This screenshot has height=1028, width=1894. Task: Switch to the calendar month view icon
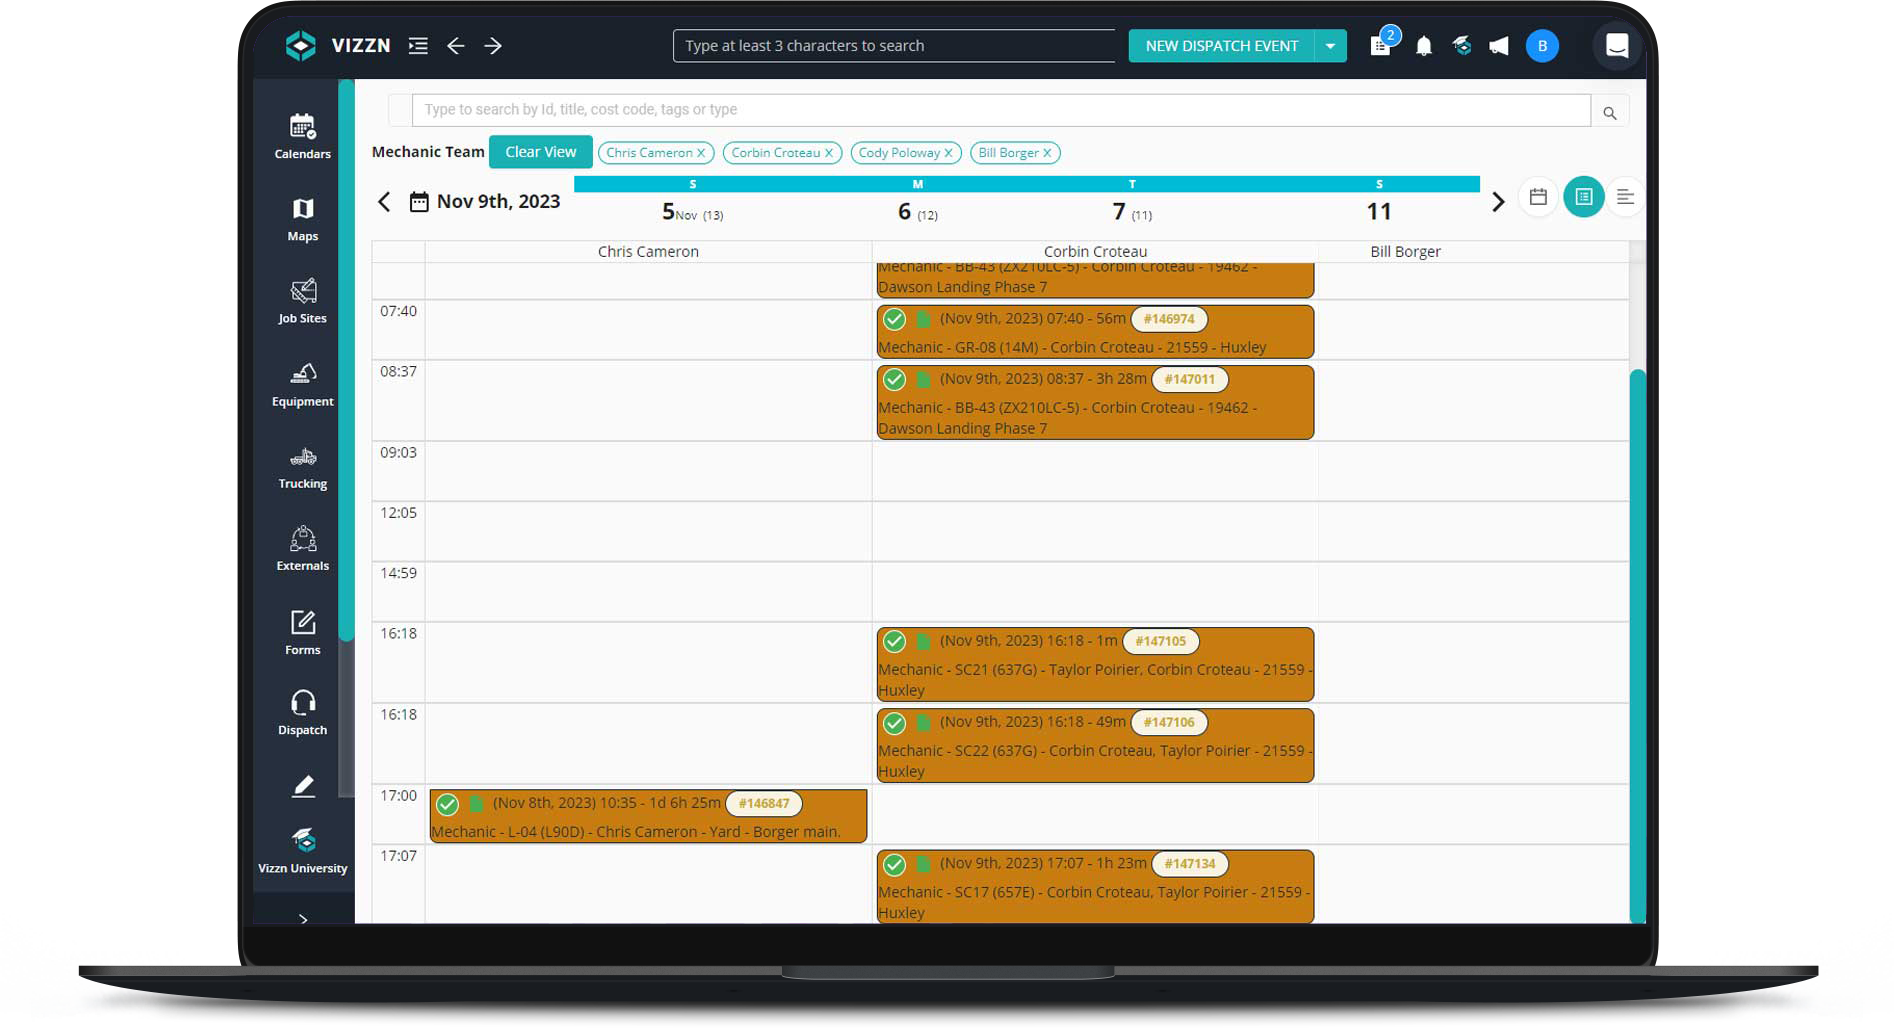1538,197
